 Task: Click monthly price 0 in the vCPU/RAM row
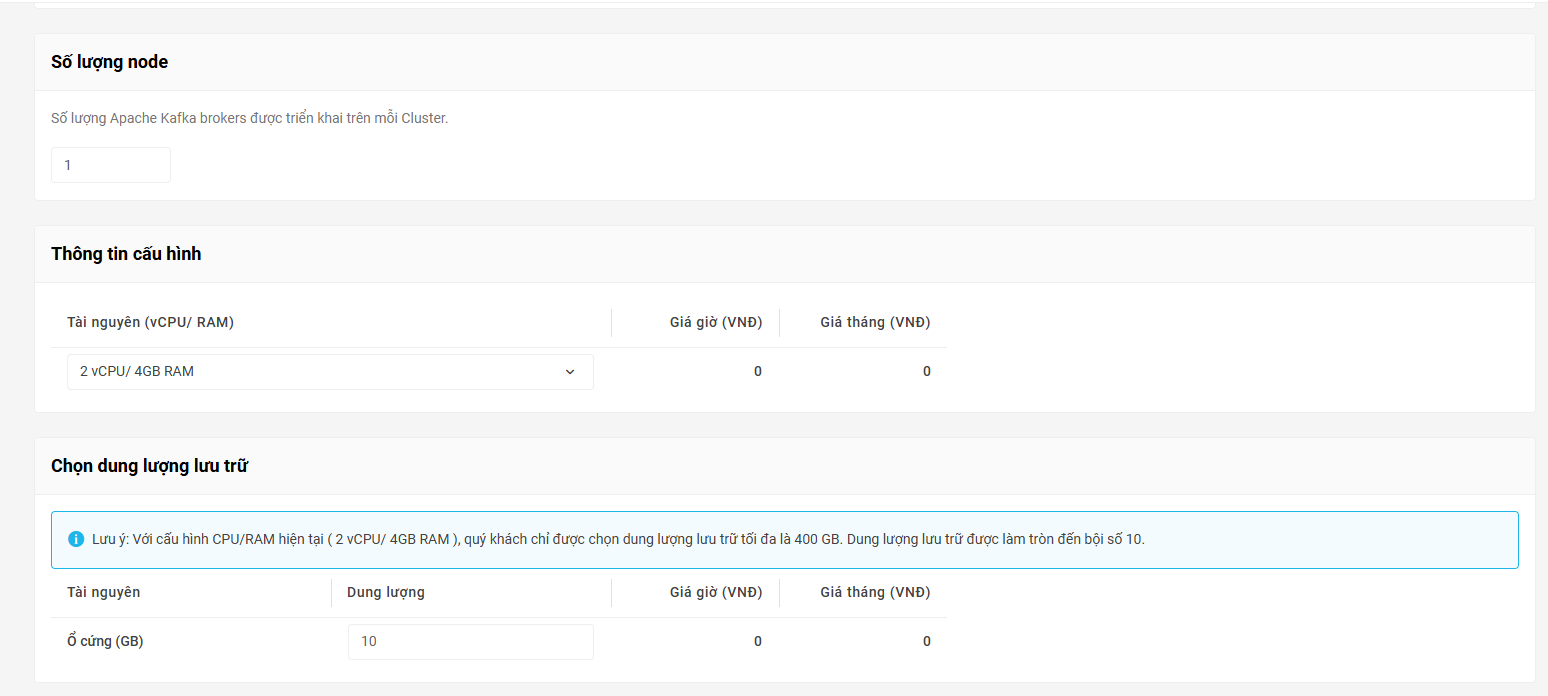[x=927, y=371]
